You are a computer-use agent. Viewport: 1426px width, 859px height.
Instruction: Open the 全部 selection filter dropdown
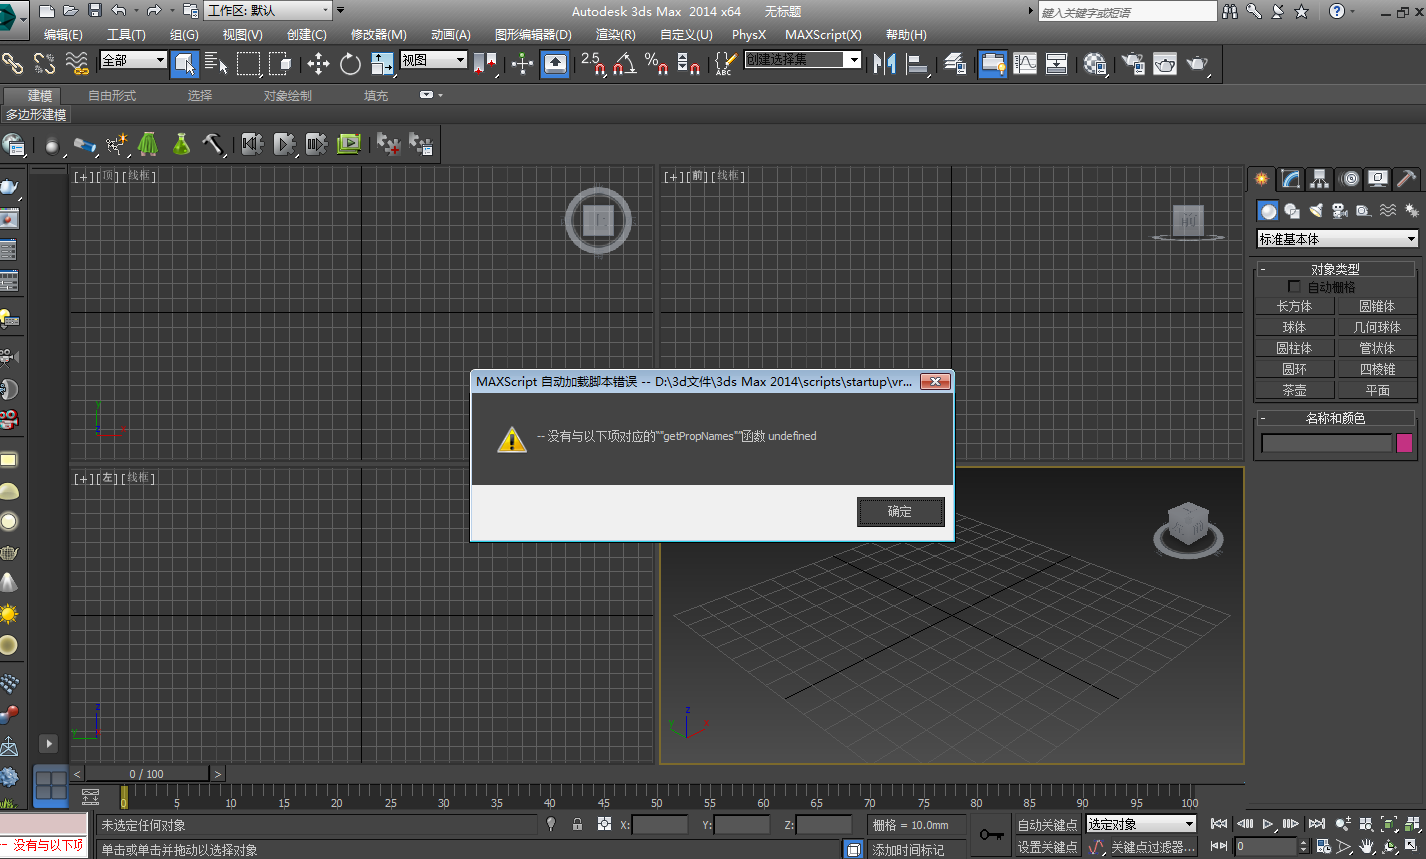133,60
